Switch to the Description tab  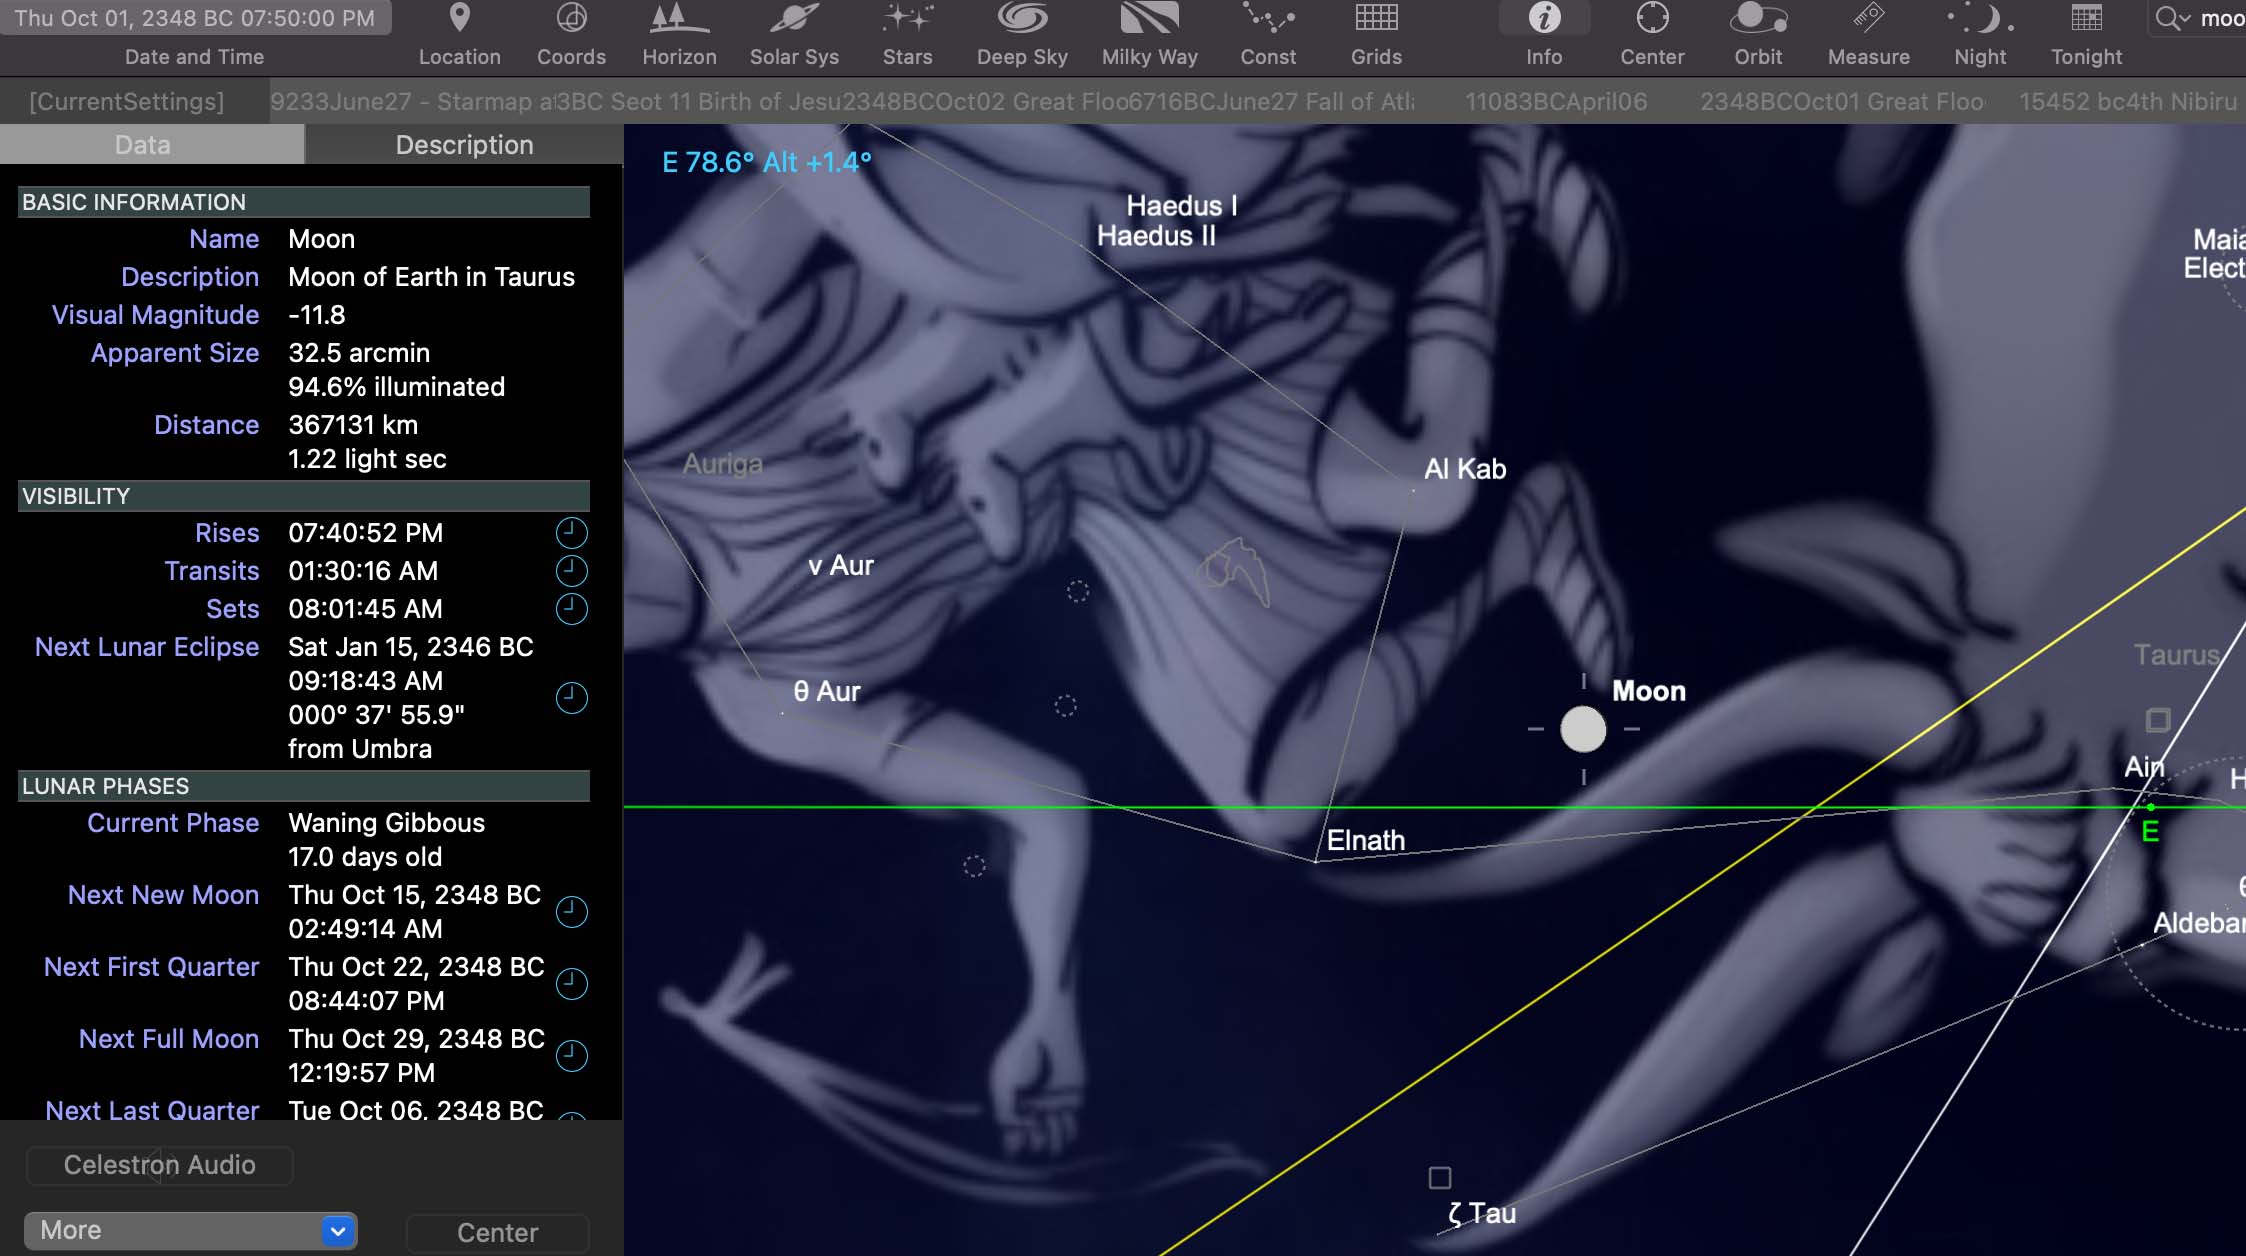point(464,145)
